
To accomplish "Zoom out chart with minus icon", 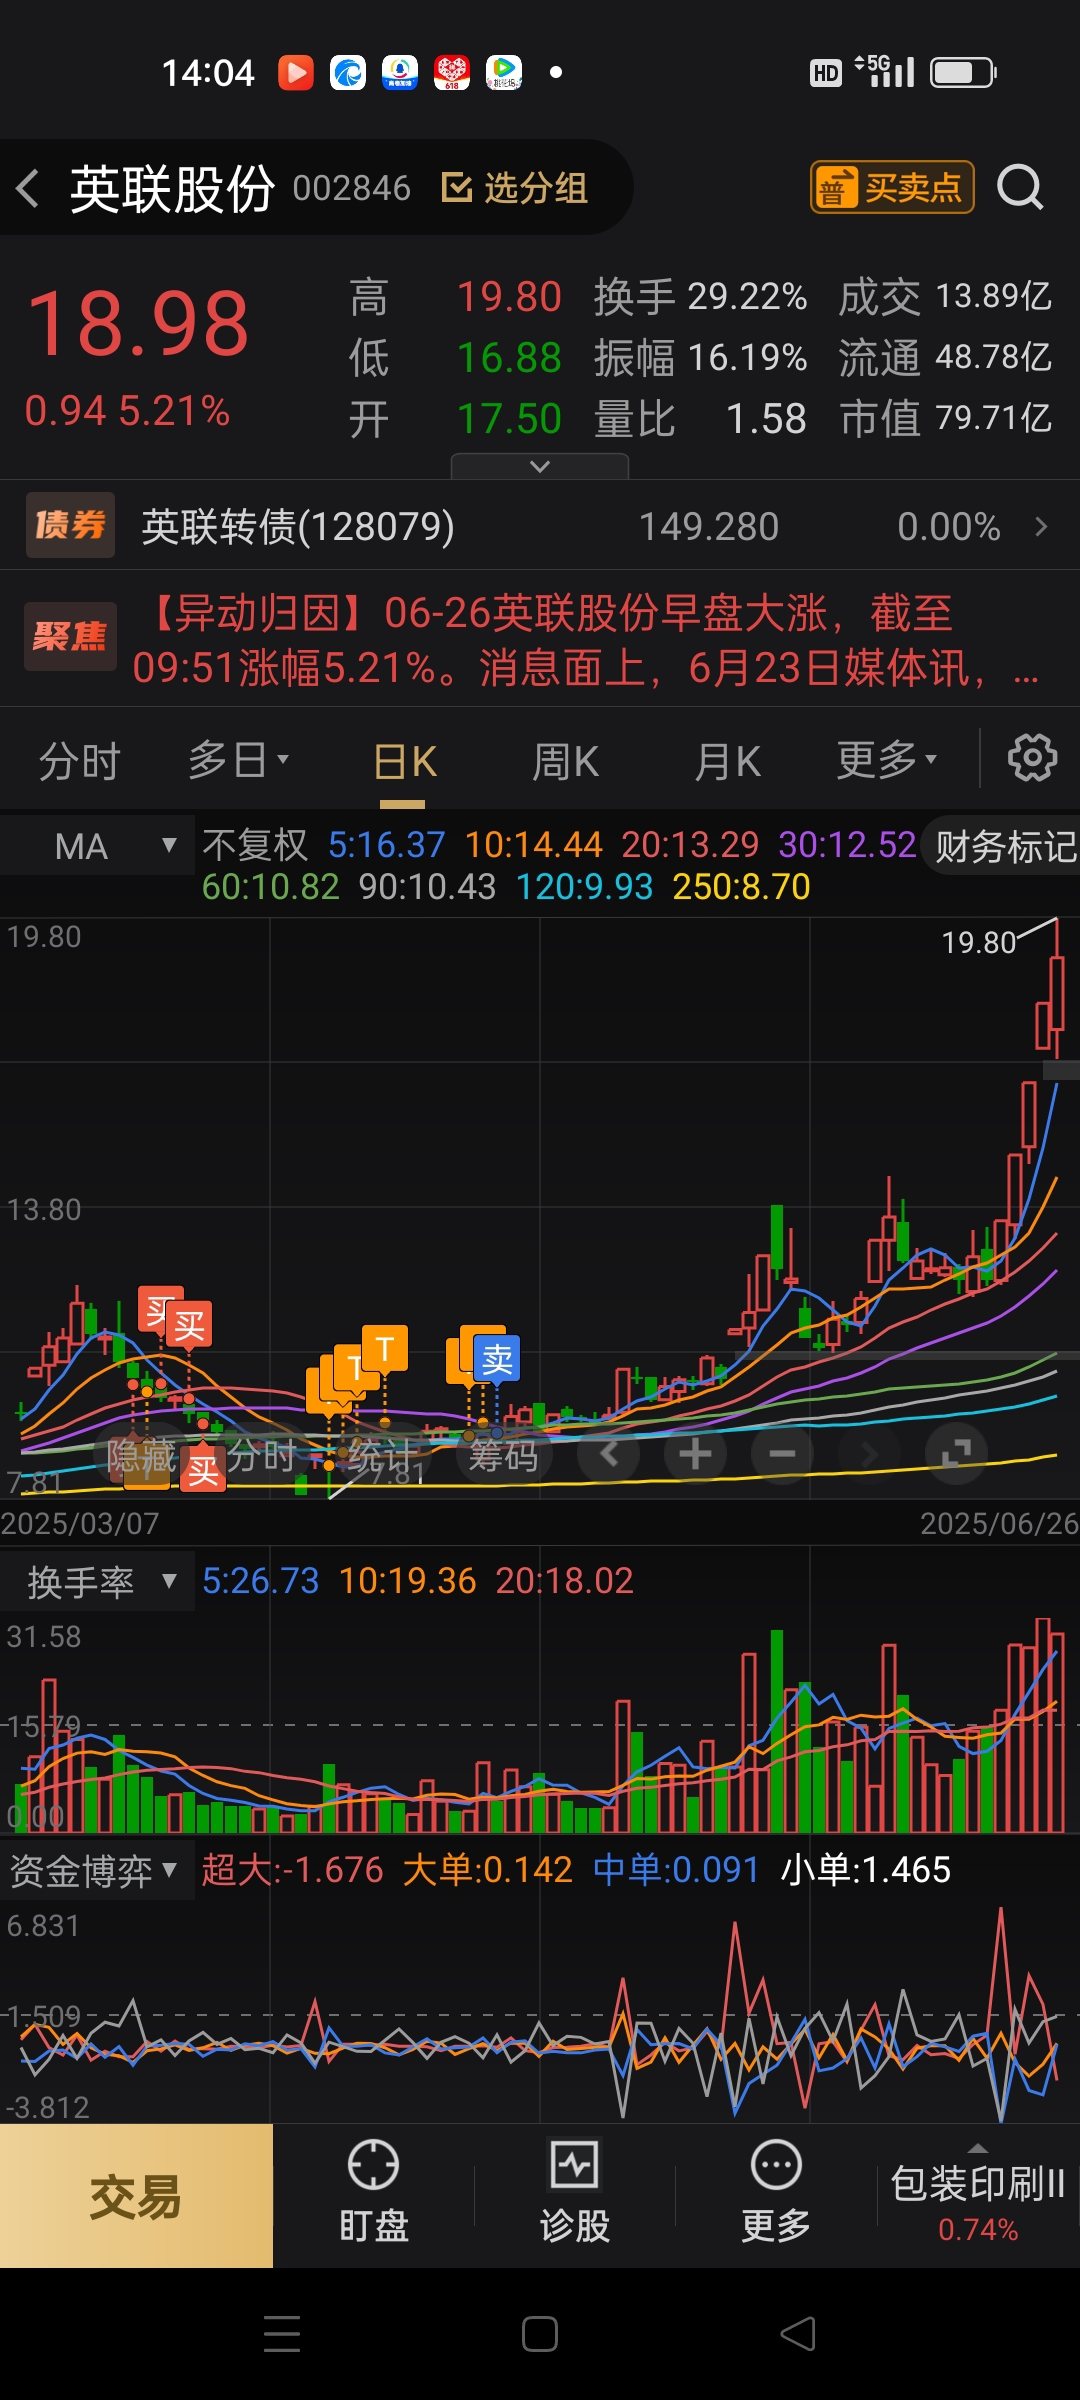I will point(782,1453).
